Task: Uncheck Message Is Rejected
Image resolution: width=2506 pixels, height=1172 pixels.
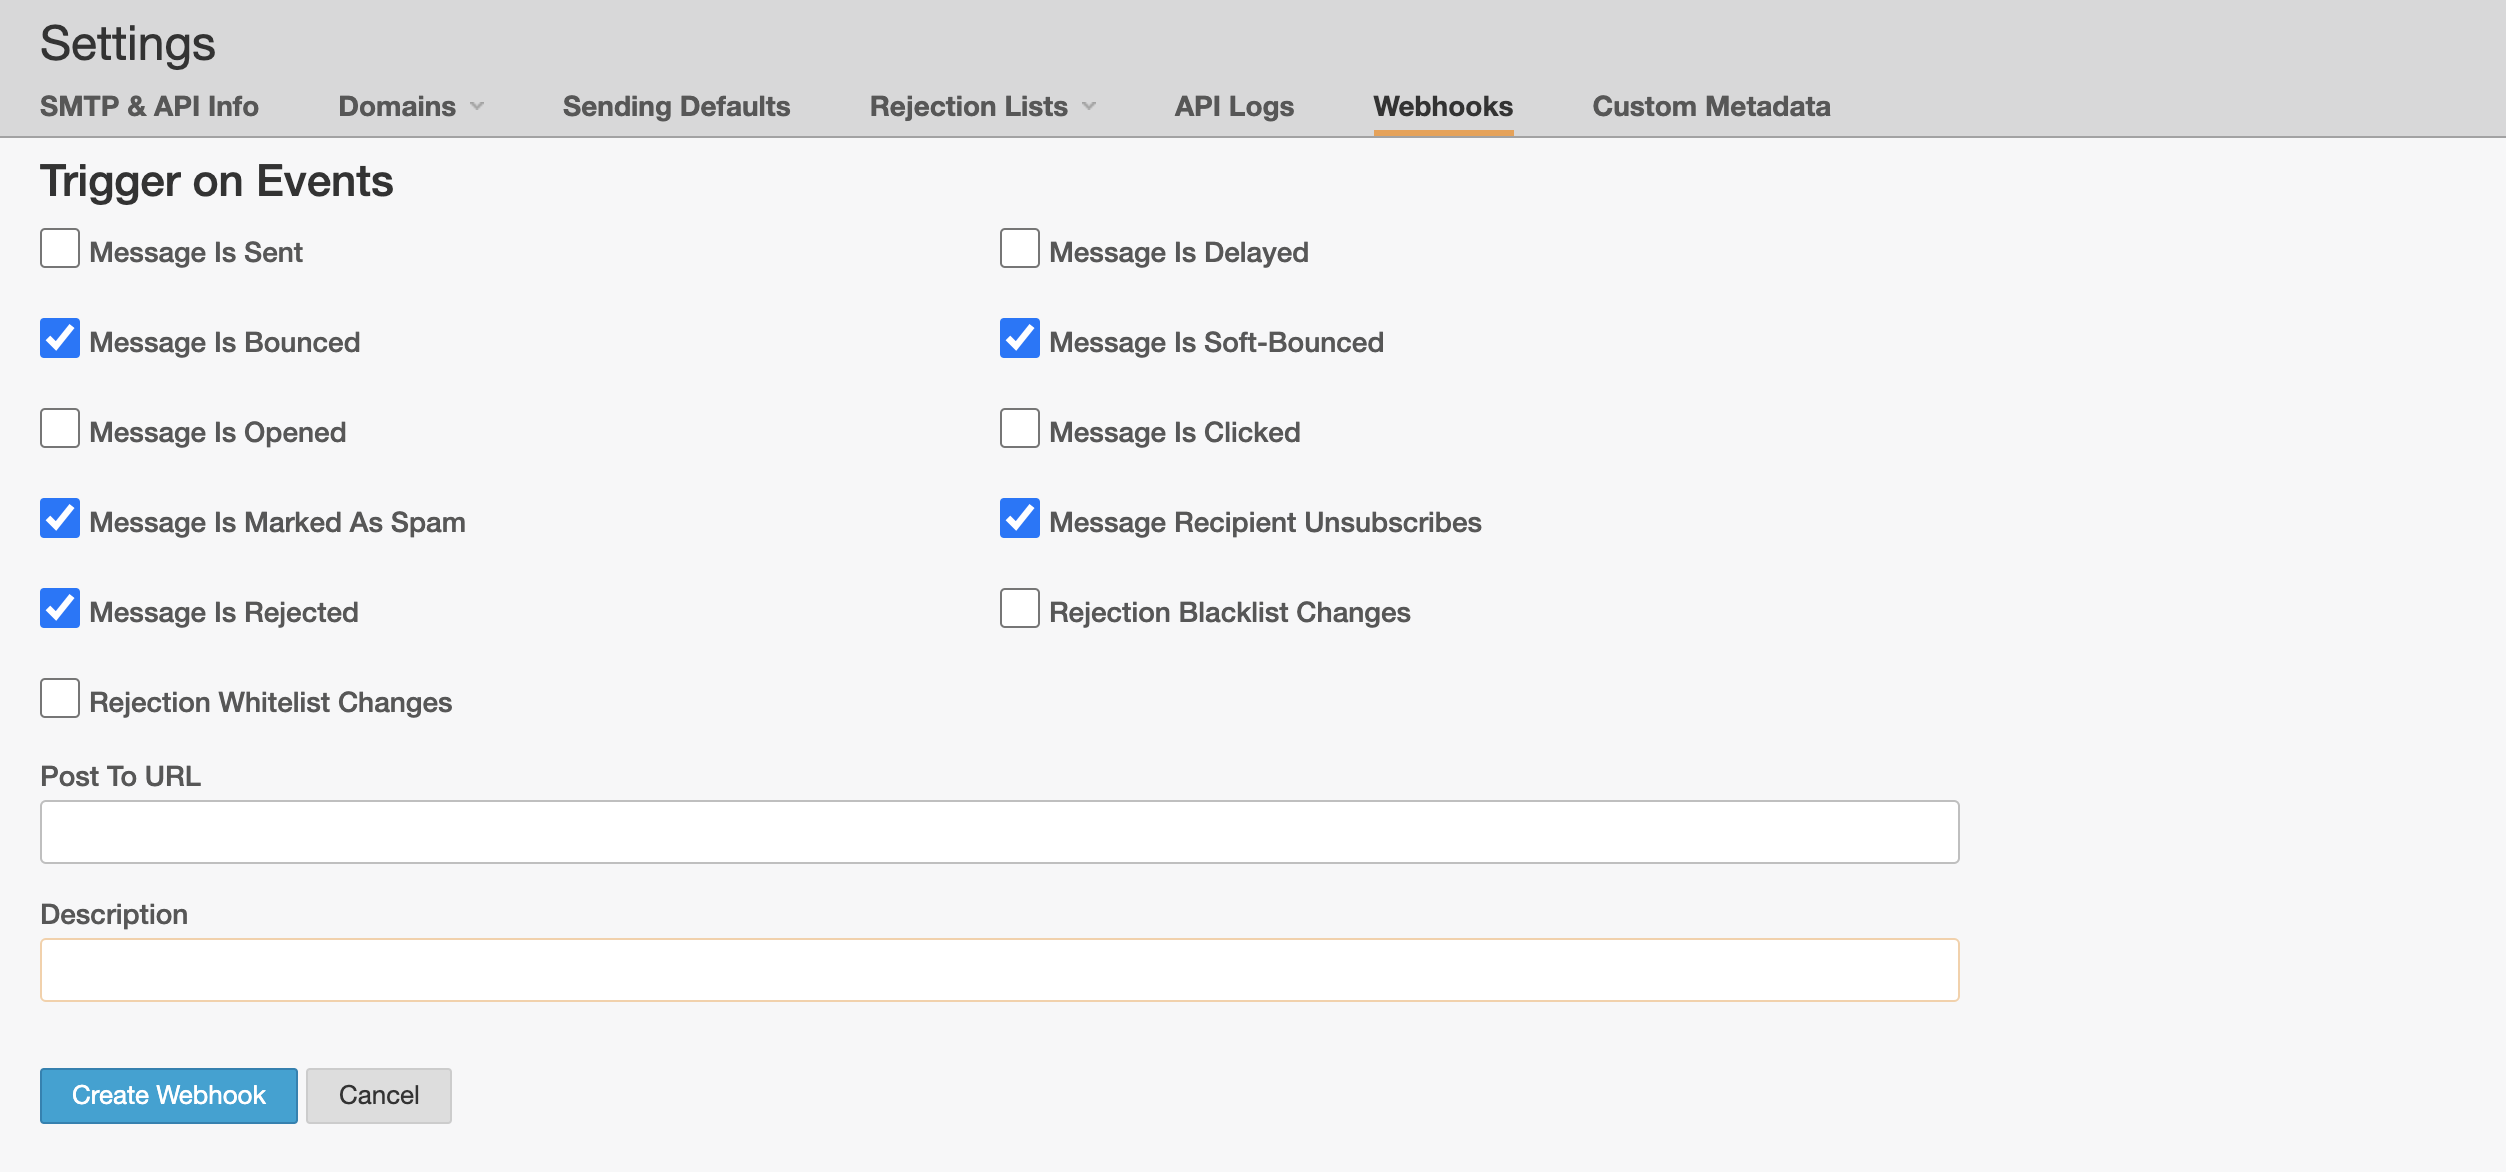Action: pos(60,609)
